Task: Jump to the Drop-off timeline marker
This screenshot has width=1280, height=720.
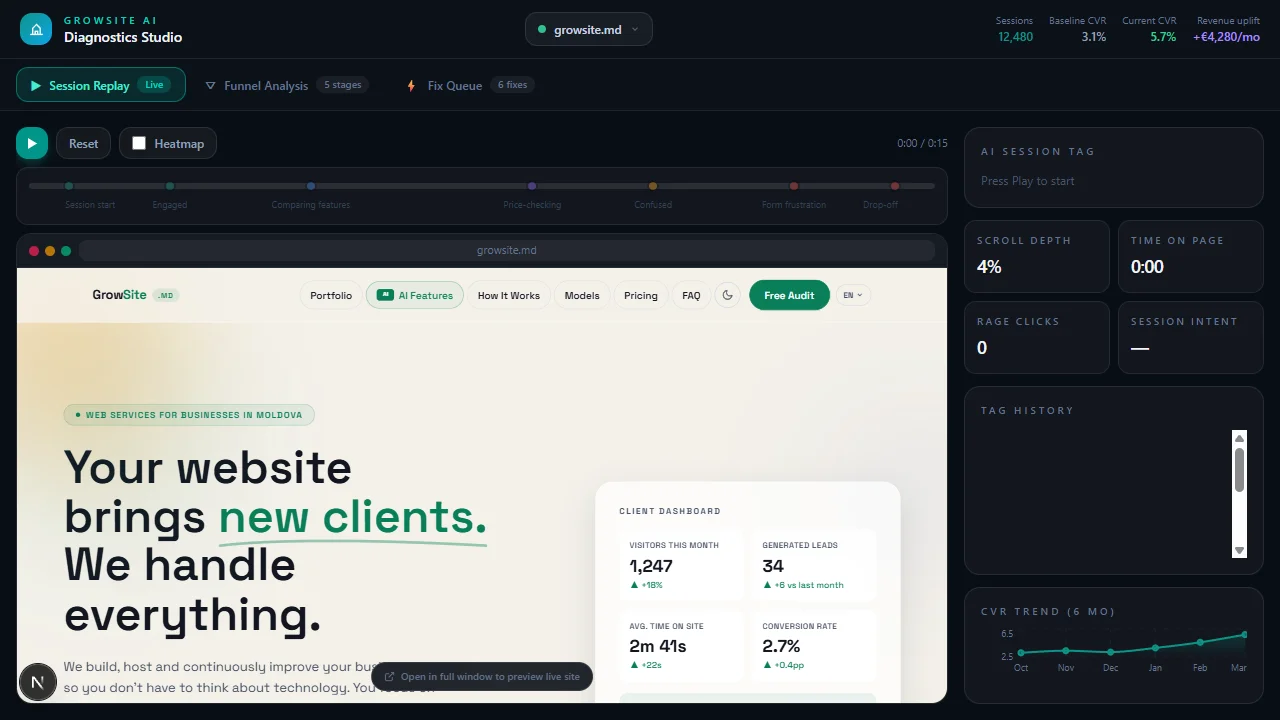Action: [x=895, y=186]
